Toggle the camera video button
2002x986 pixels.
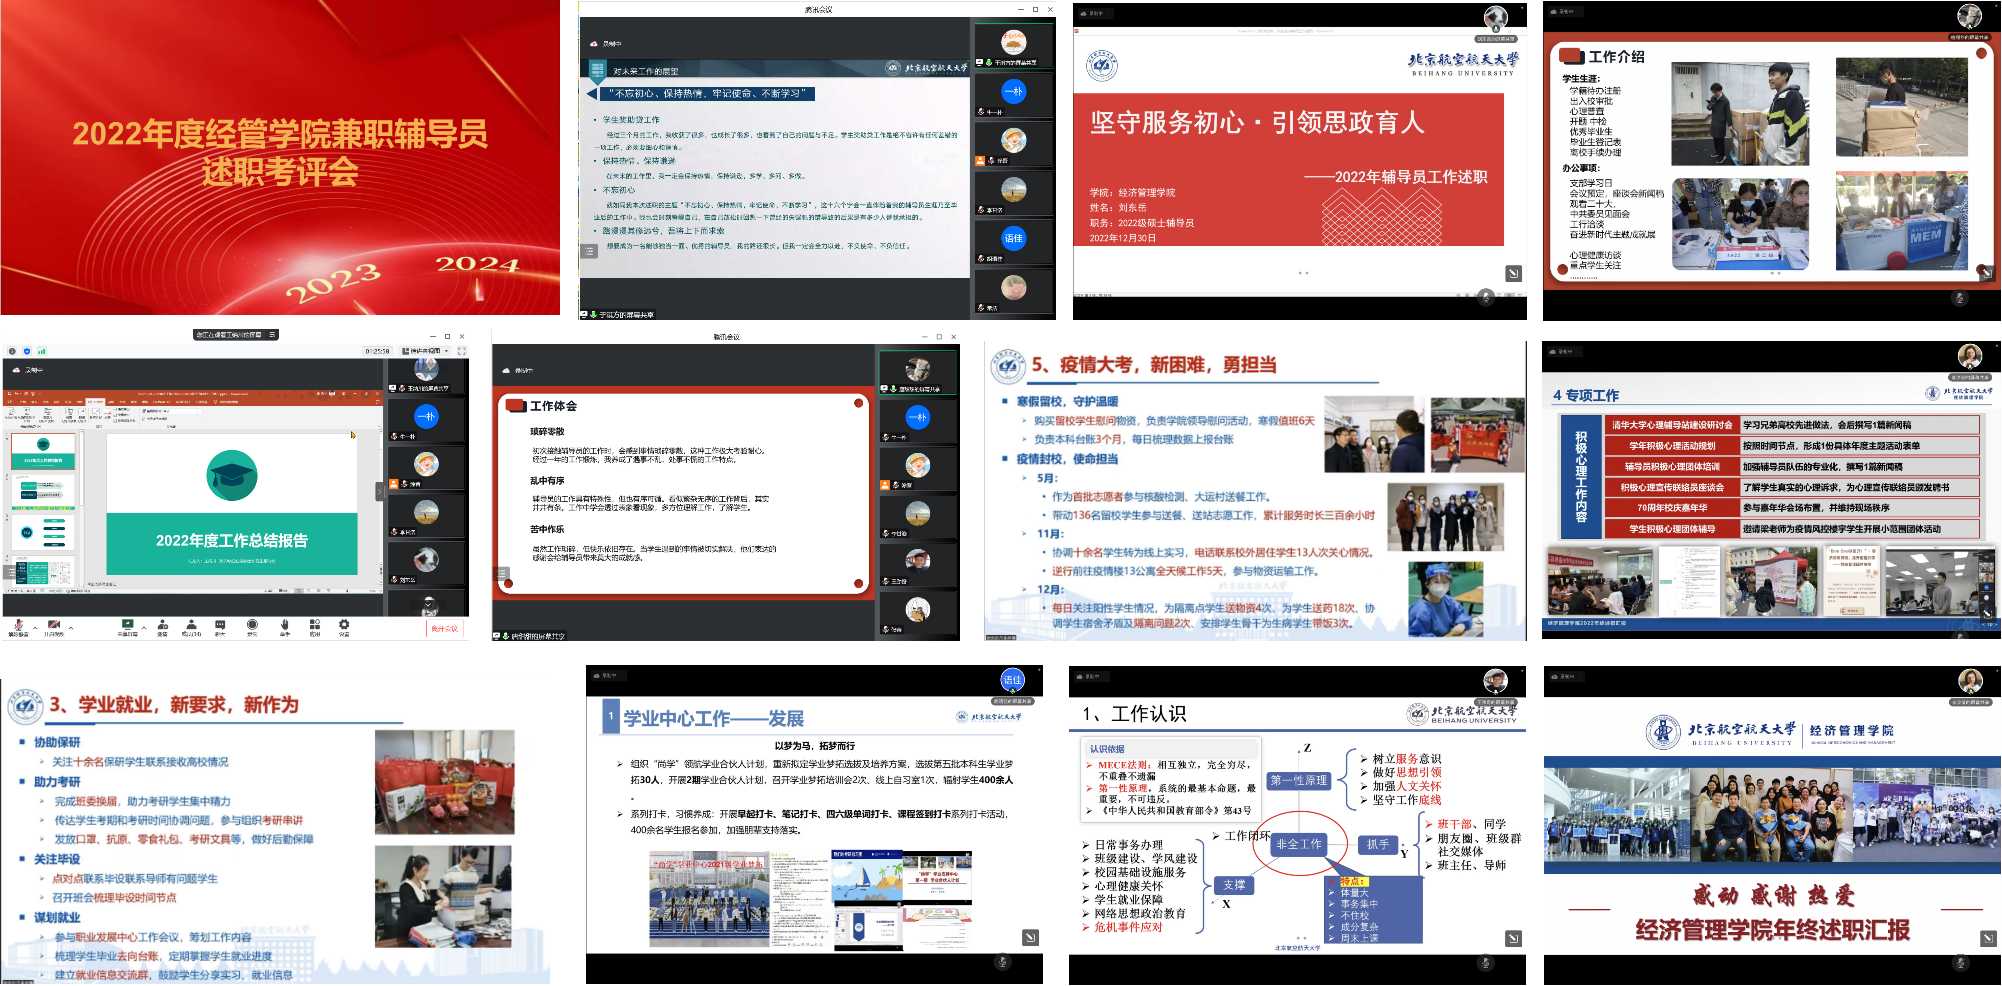(x=54, y=626)
